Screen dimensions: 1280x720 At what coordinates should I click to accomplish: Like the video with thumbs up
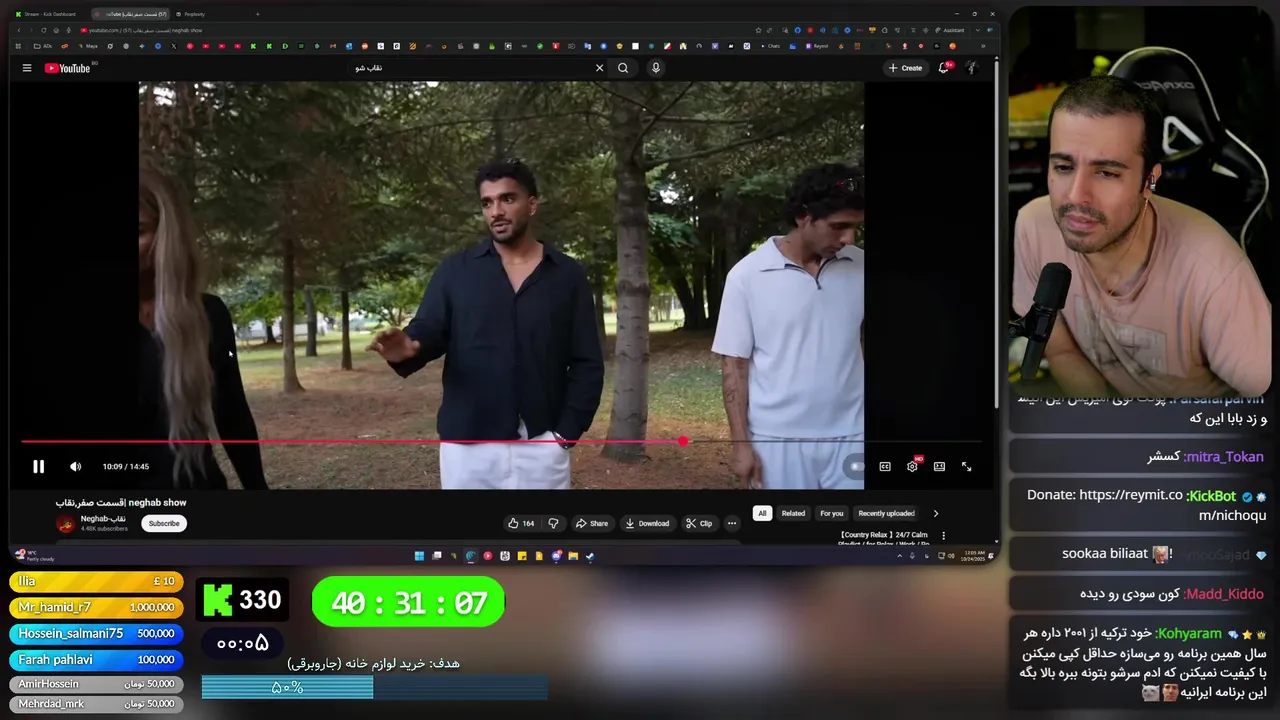pos(520,523)
